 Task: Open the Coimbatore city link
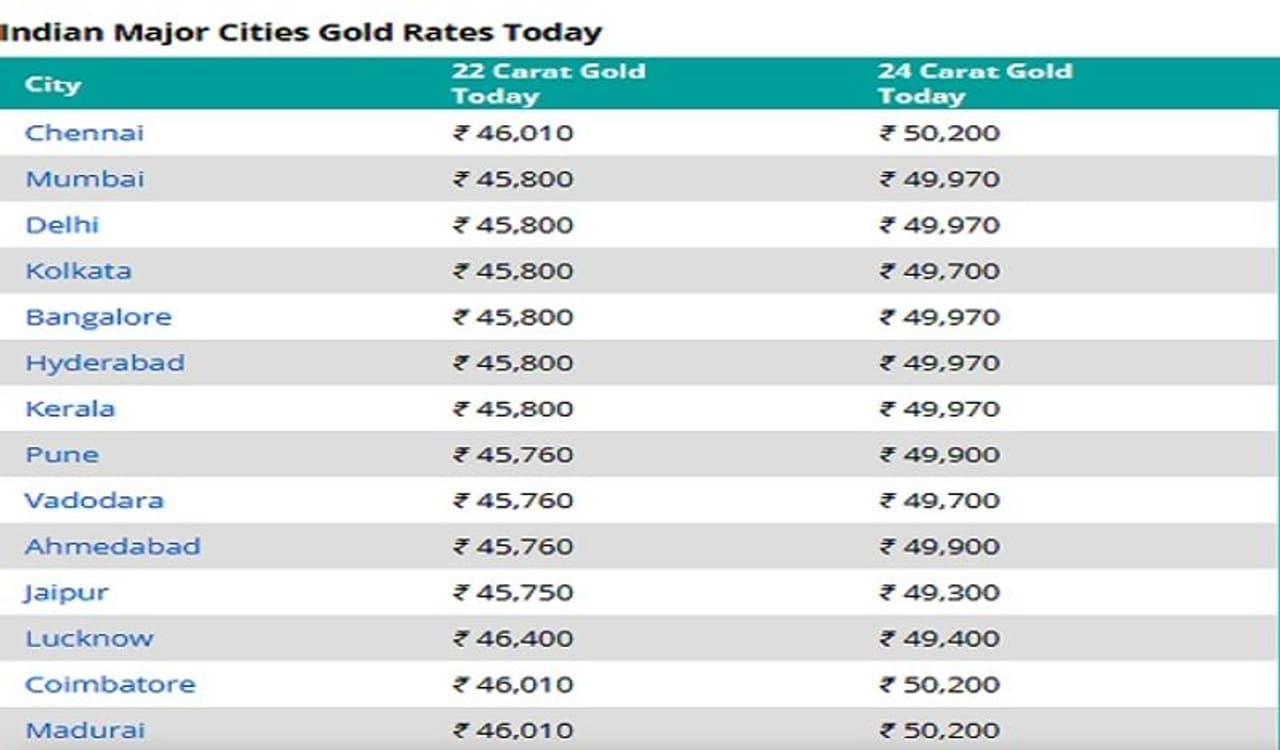(x=110, y=684)
